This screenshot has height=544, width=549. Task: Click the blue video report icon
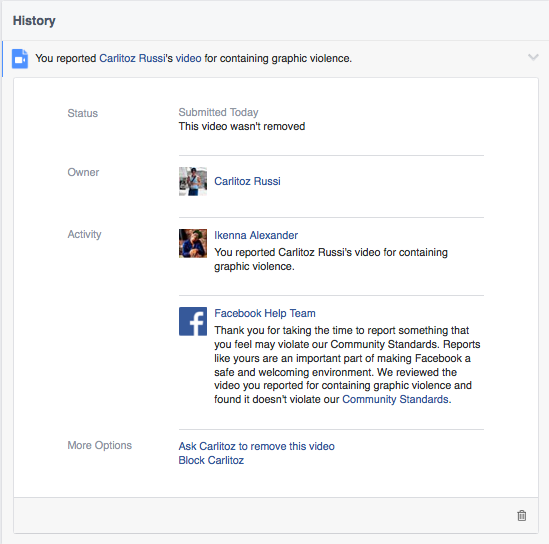coord(20,58)
